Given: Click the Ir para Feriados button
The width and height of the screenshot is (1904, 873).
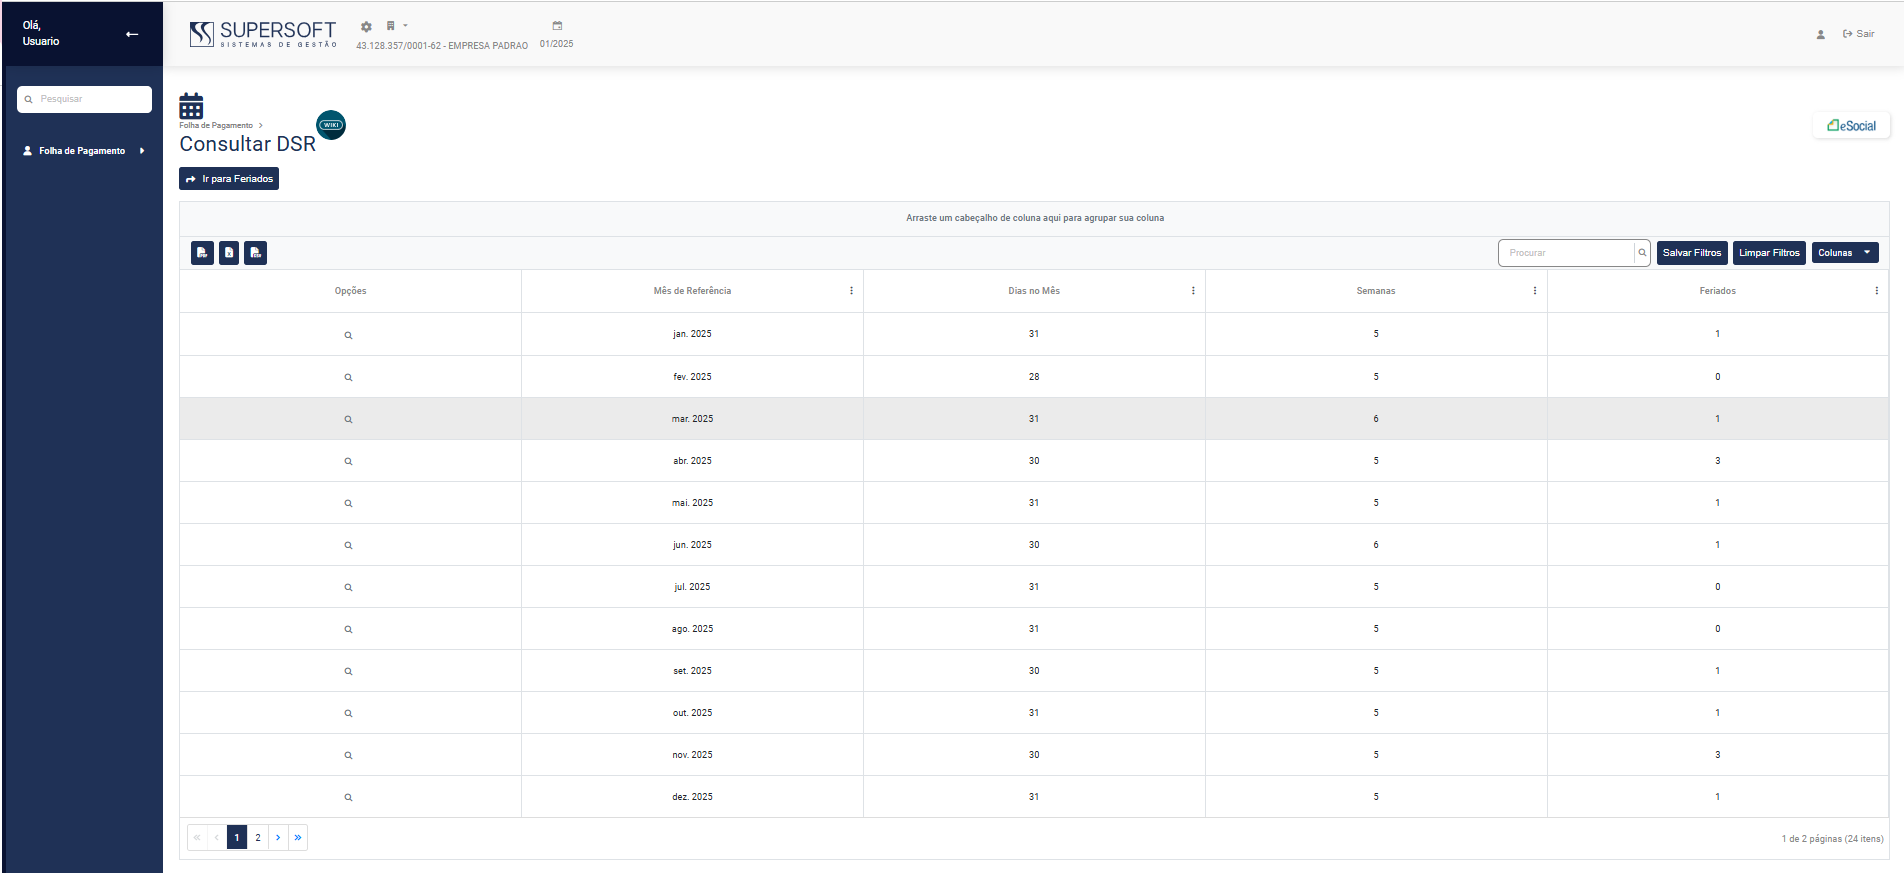Looking at the screenshot, I should point(229,179).
